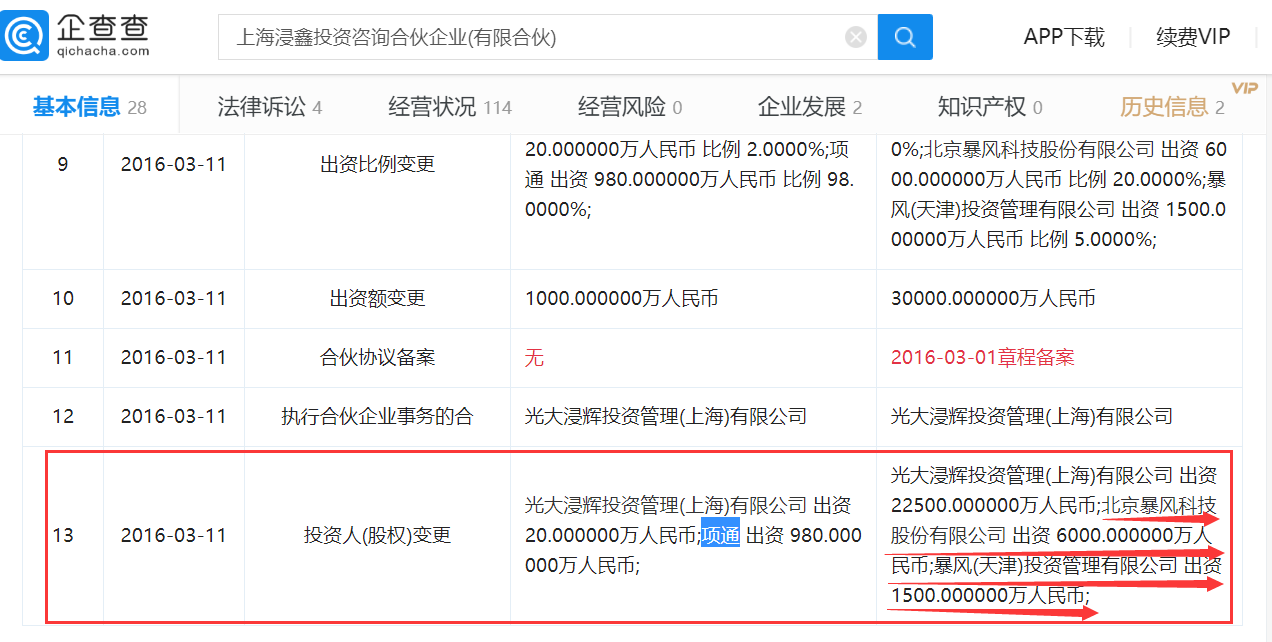Click 续费VIP link
The height and width of the screenshot is (642, 1272).
pos(1193,37)
